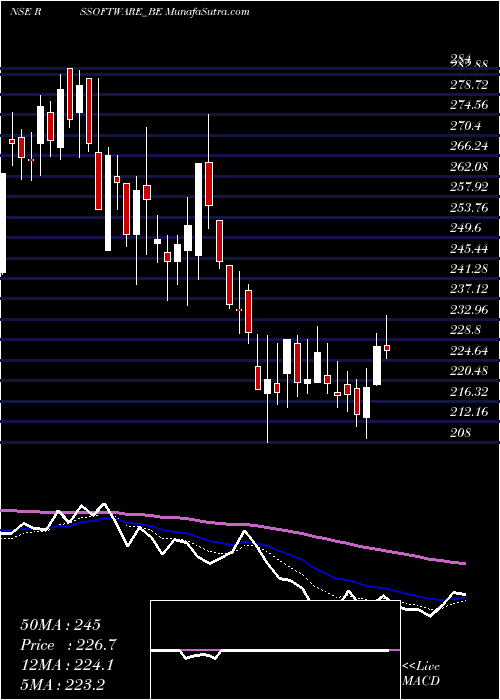The height and width of the screenshot is (700, 500).
Task: Click the 12MA : 224.1 label
Action: [x=67, y=665]
